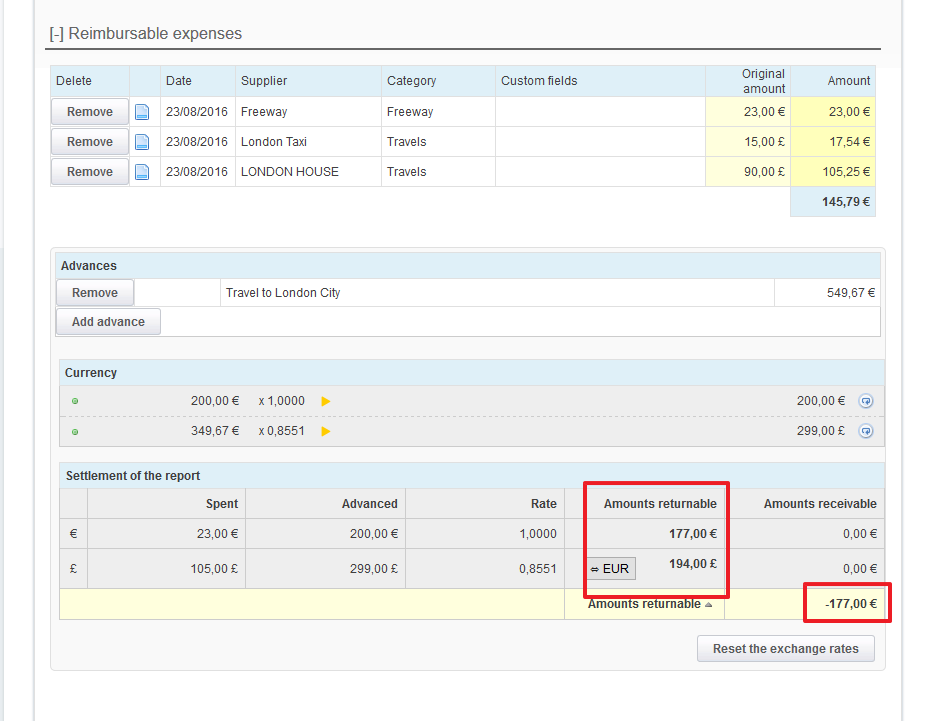
Task: Click yellow arrow on 349,67 € currency row
Action: tap(325, 432)
